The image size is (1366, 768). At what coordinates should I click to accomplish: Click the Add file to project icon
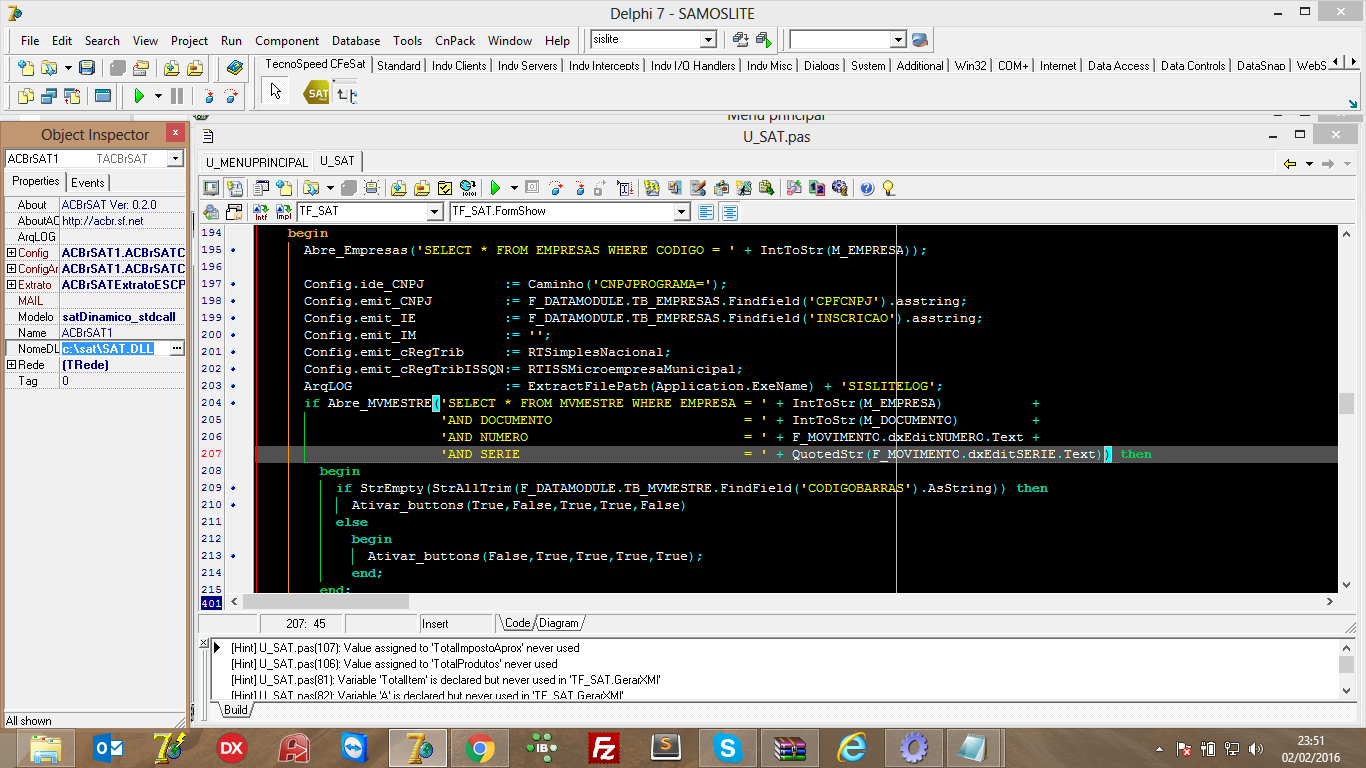171,67
